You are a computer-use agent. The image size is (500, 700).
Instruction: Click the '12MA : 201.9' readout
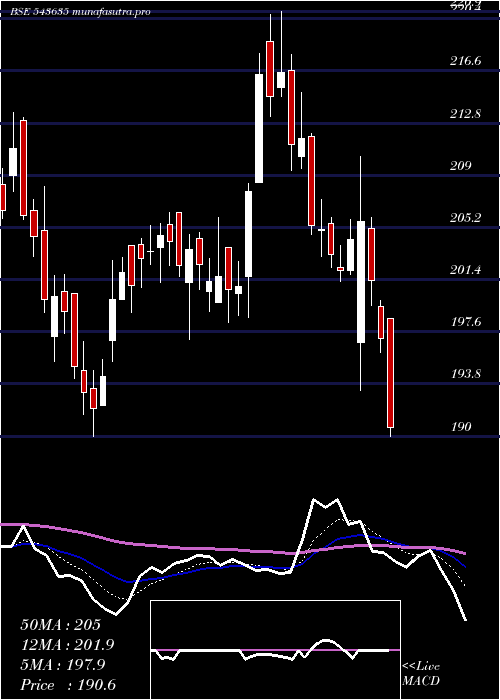pyautogui.click(x=67, y=645)
